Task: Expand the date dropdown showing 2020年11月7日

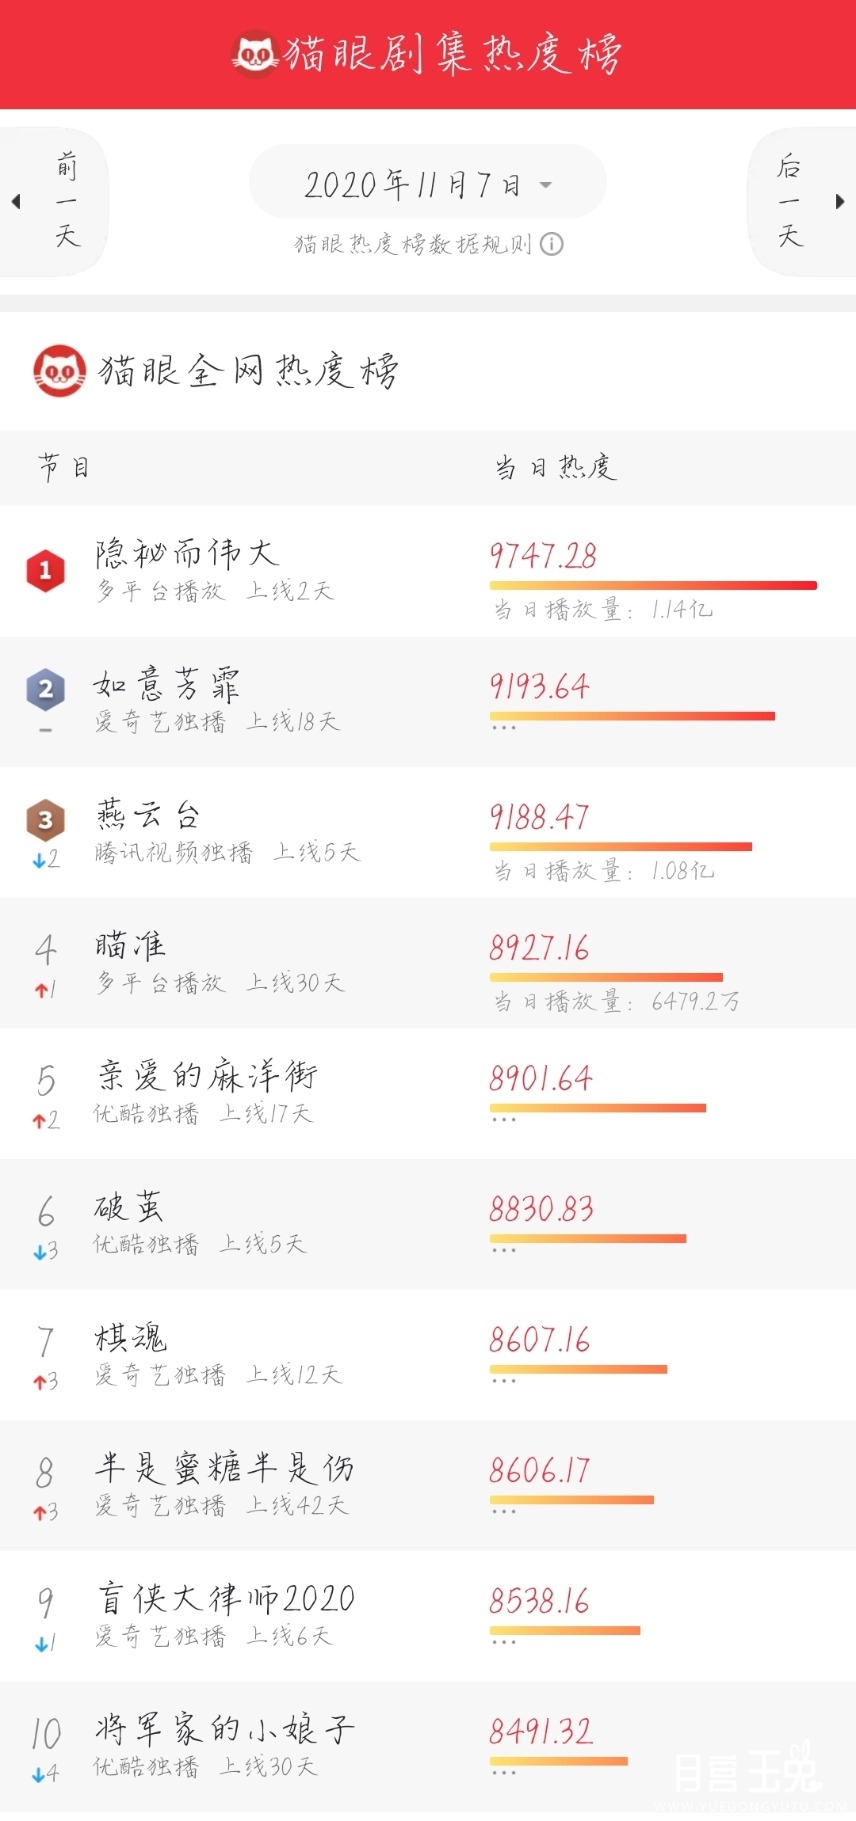Action: click(x=428, y=182)
